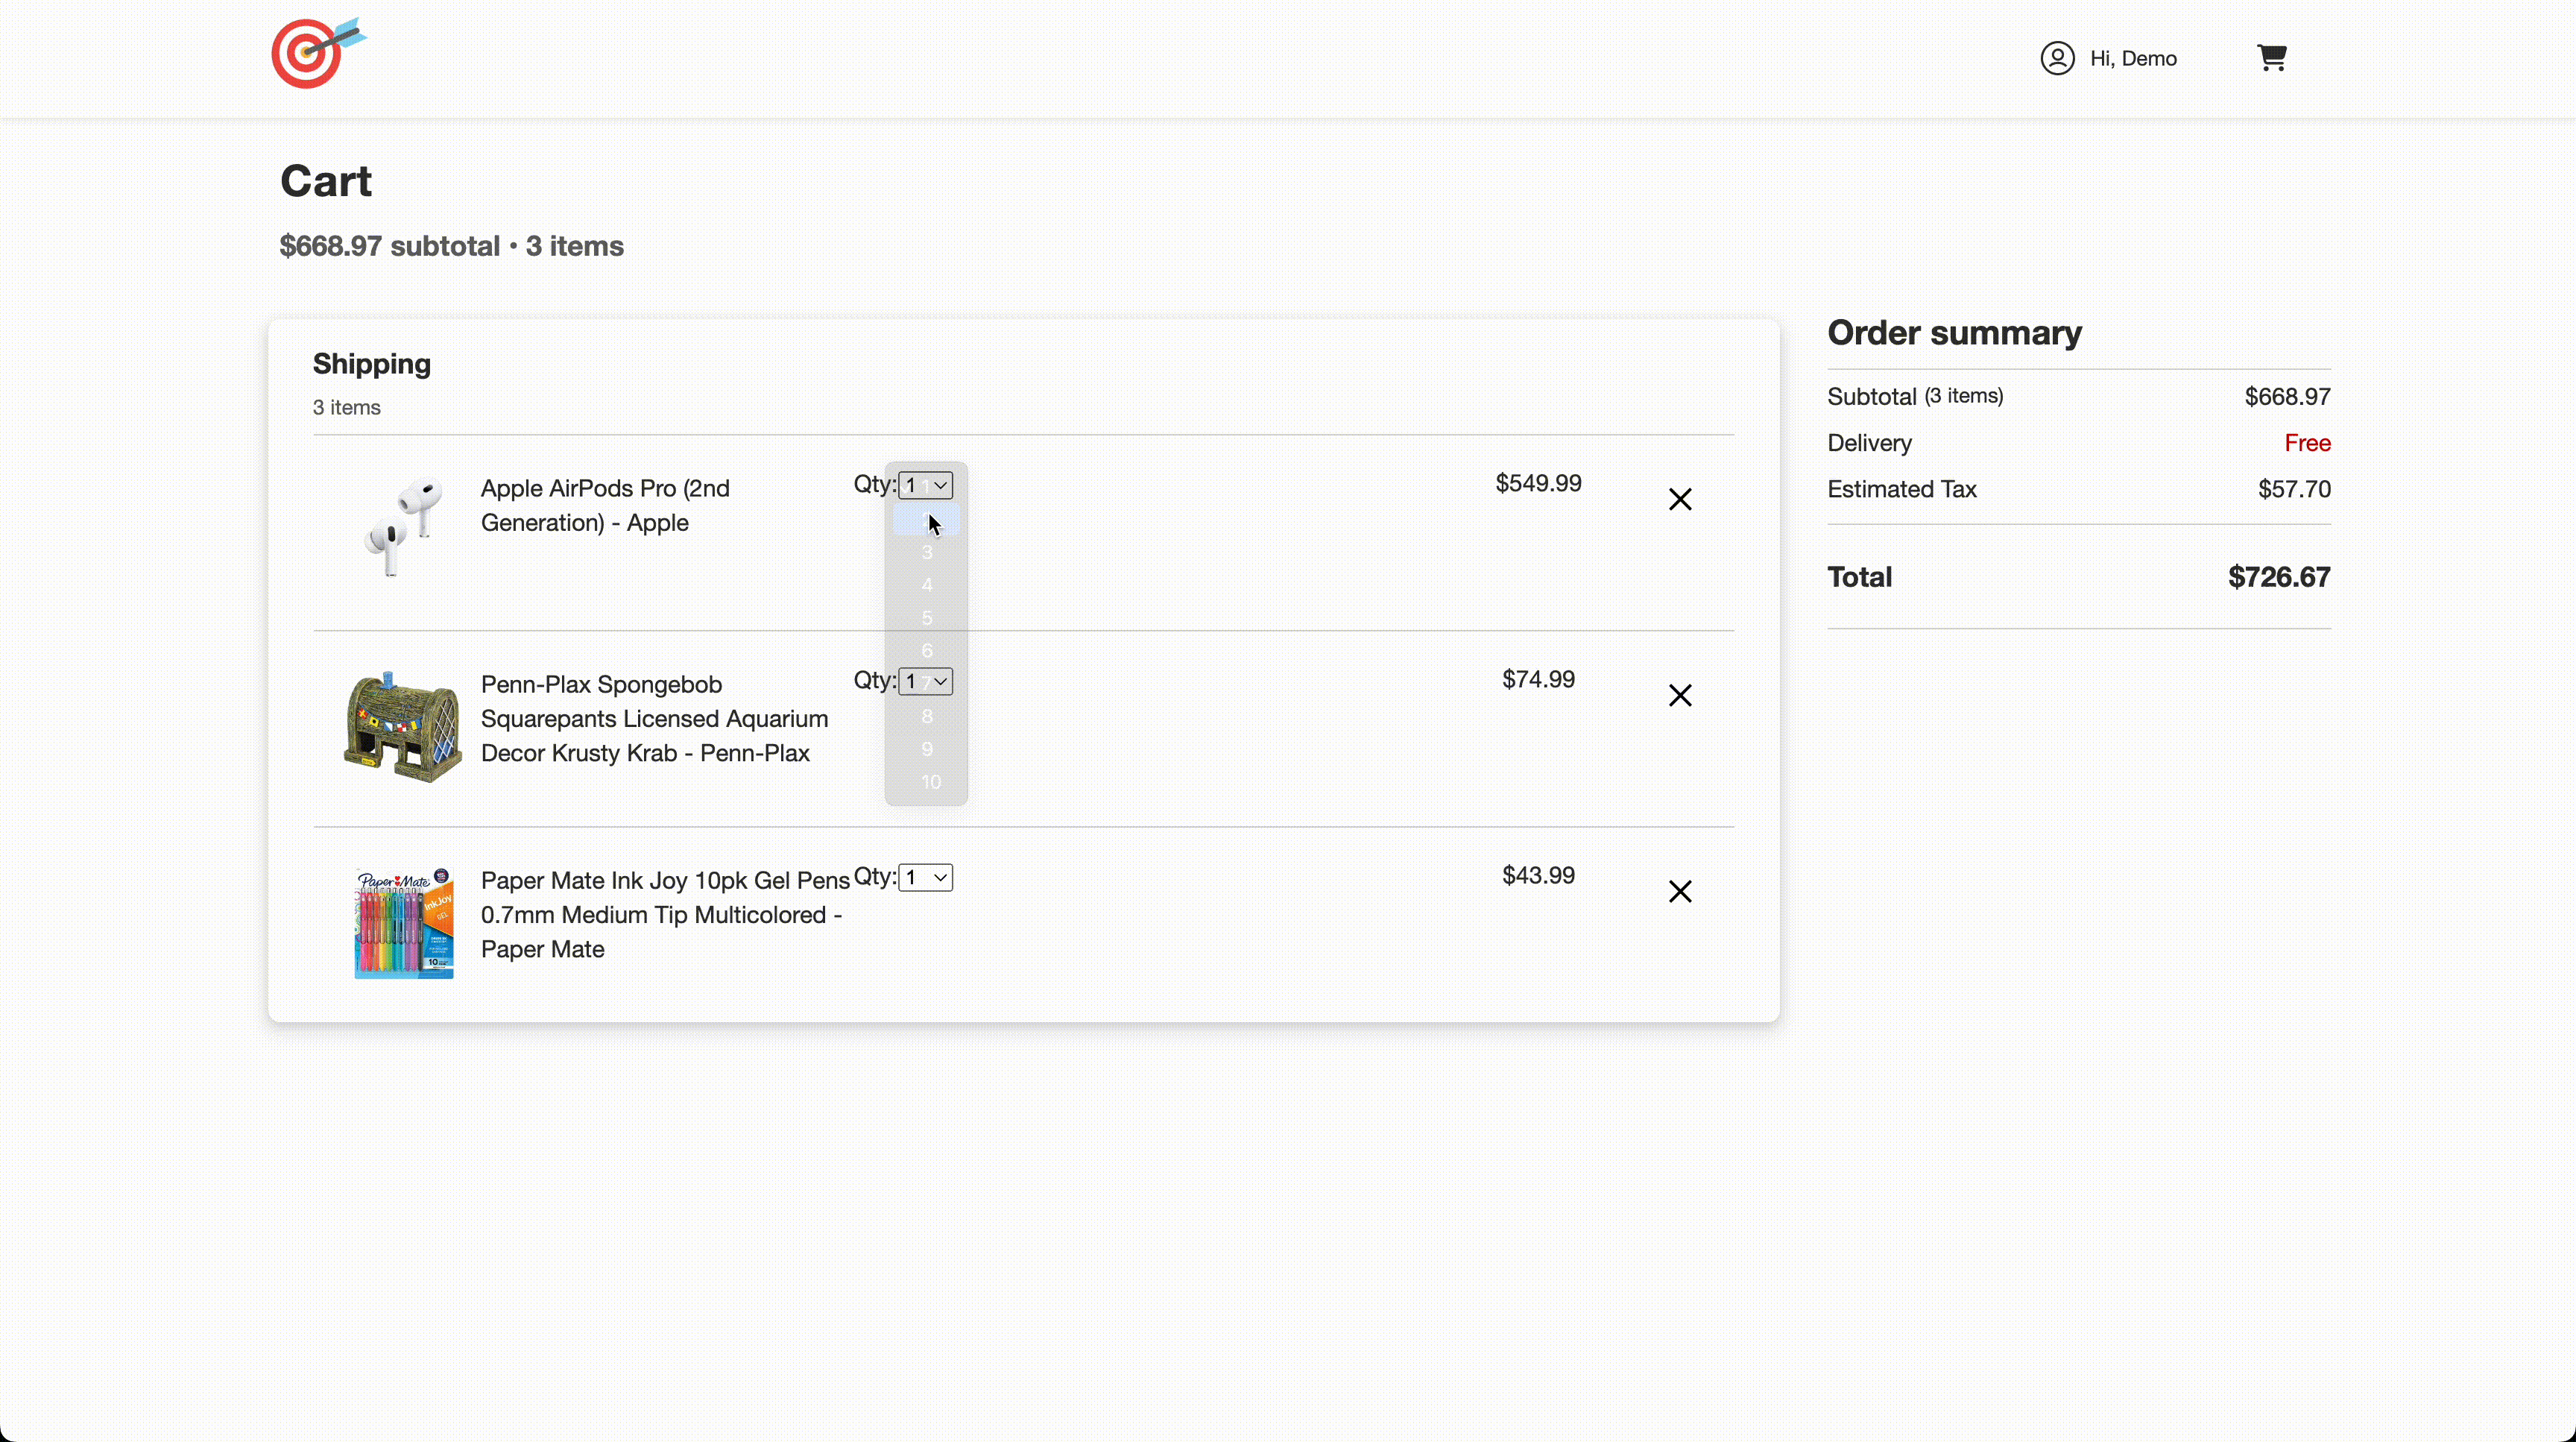The image size is (2576, 1442).
Task: Remove Apple AirPods Pro from cart
Action: point(1679,499)
